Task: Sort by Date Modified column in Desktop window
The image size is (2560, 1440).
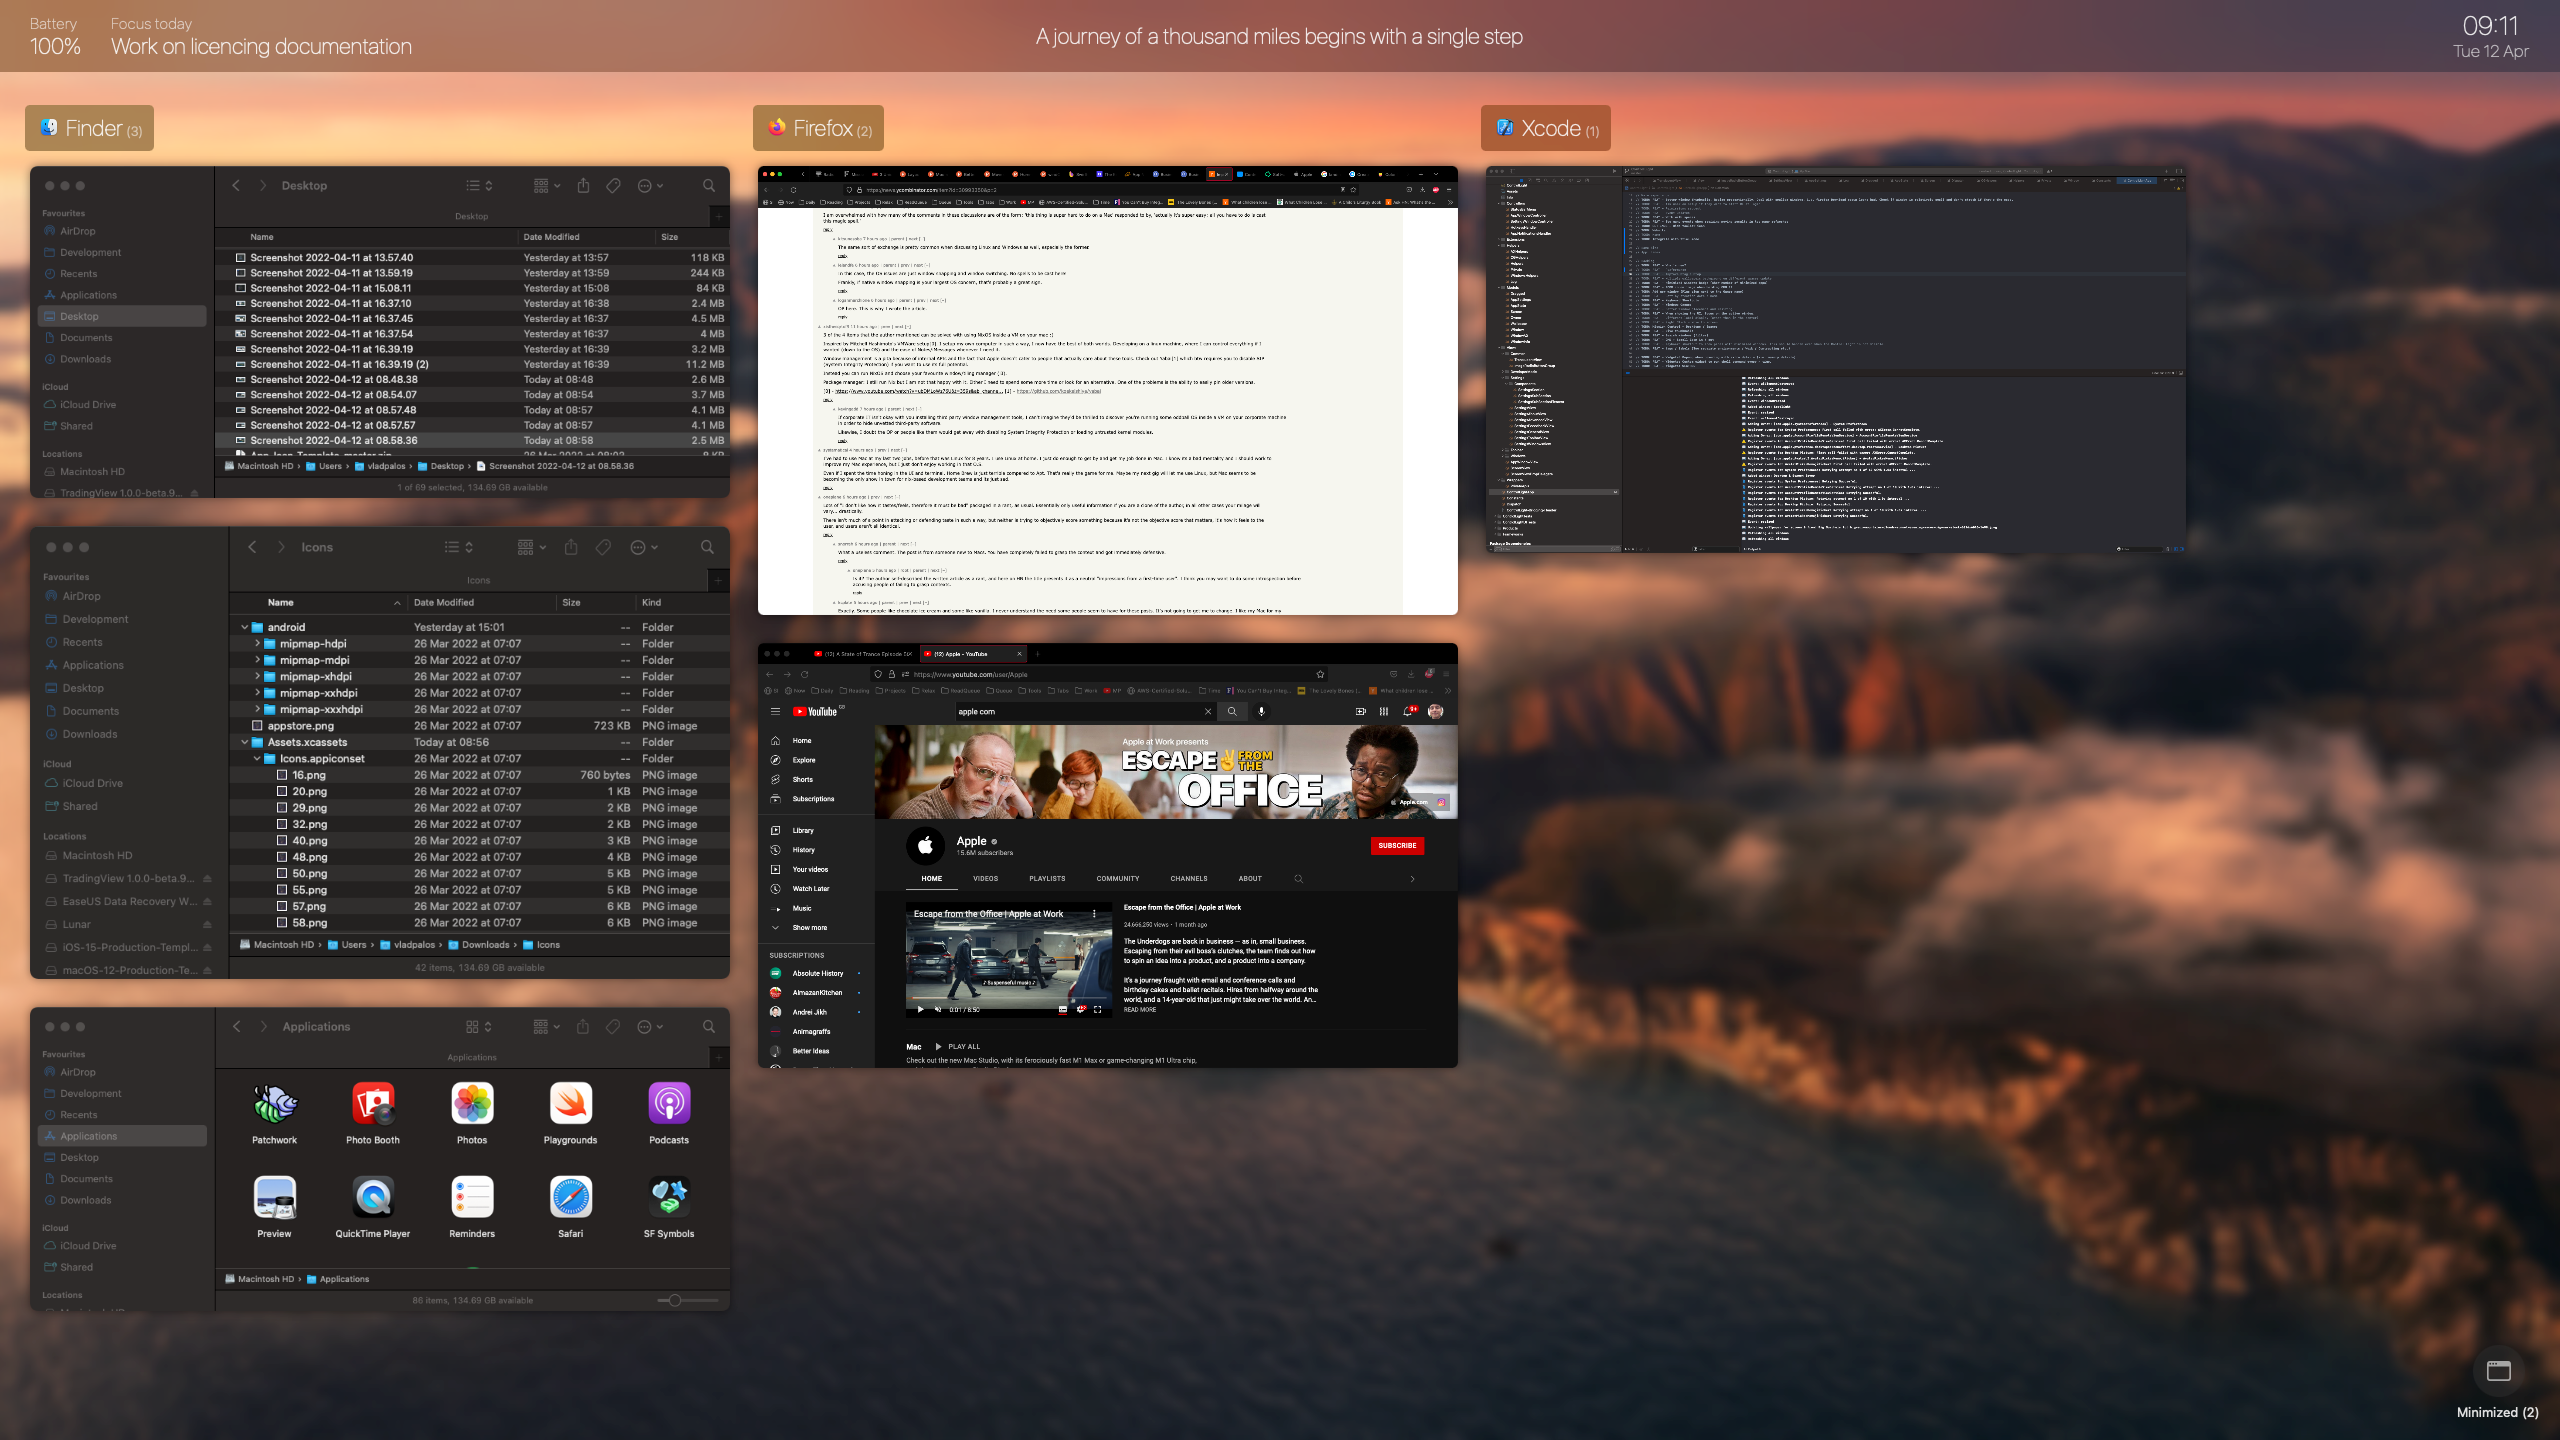Action: pos(551,237)
